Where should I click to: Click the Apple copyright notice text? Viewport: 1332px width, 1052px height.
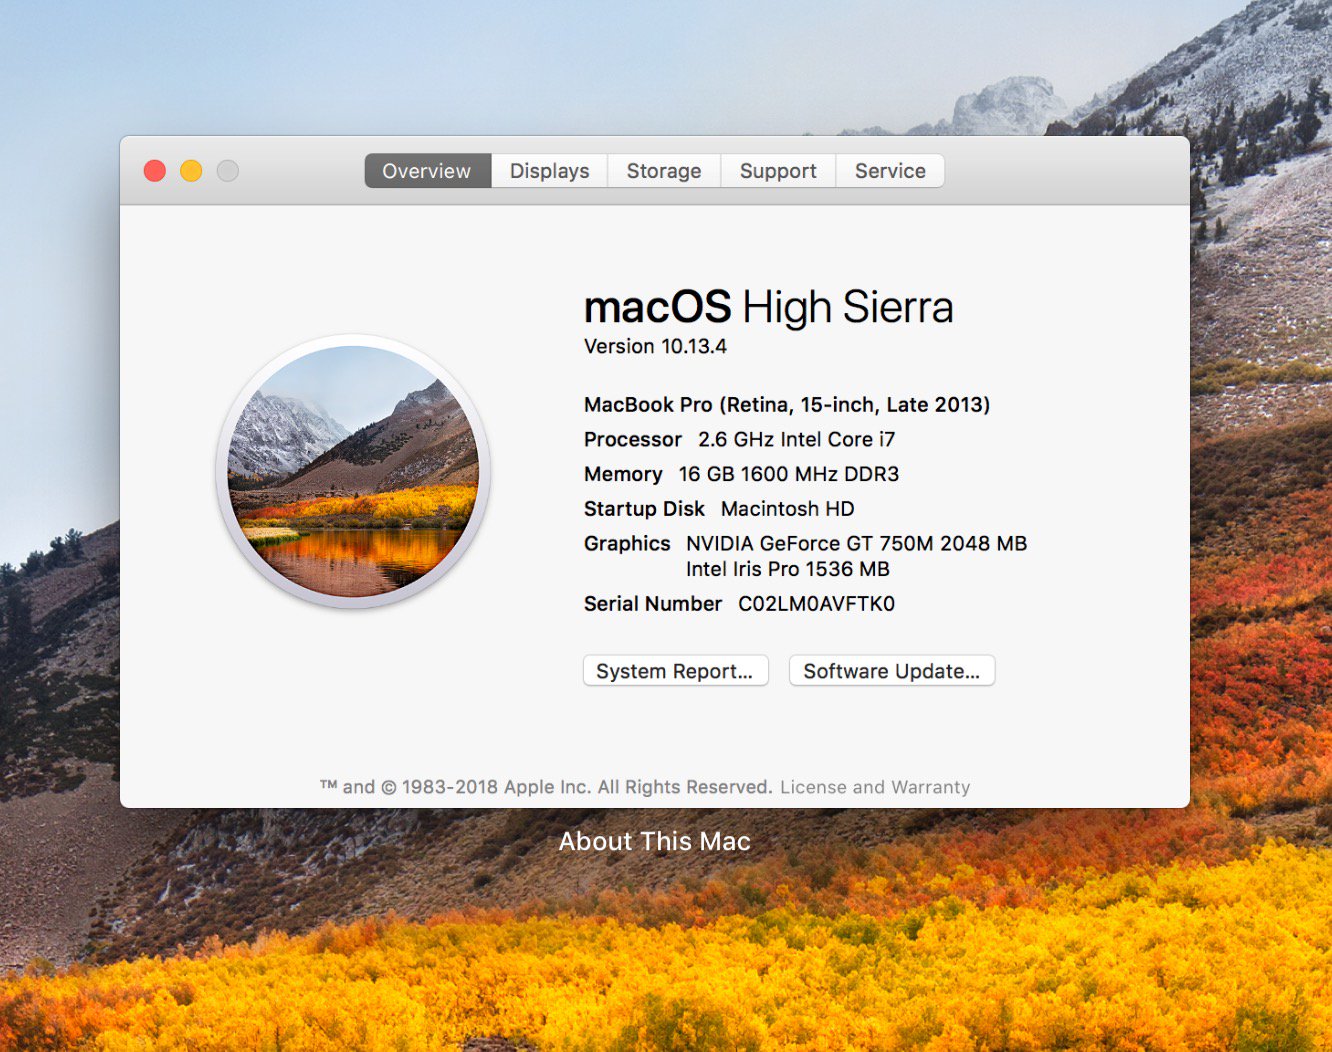546,787
